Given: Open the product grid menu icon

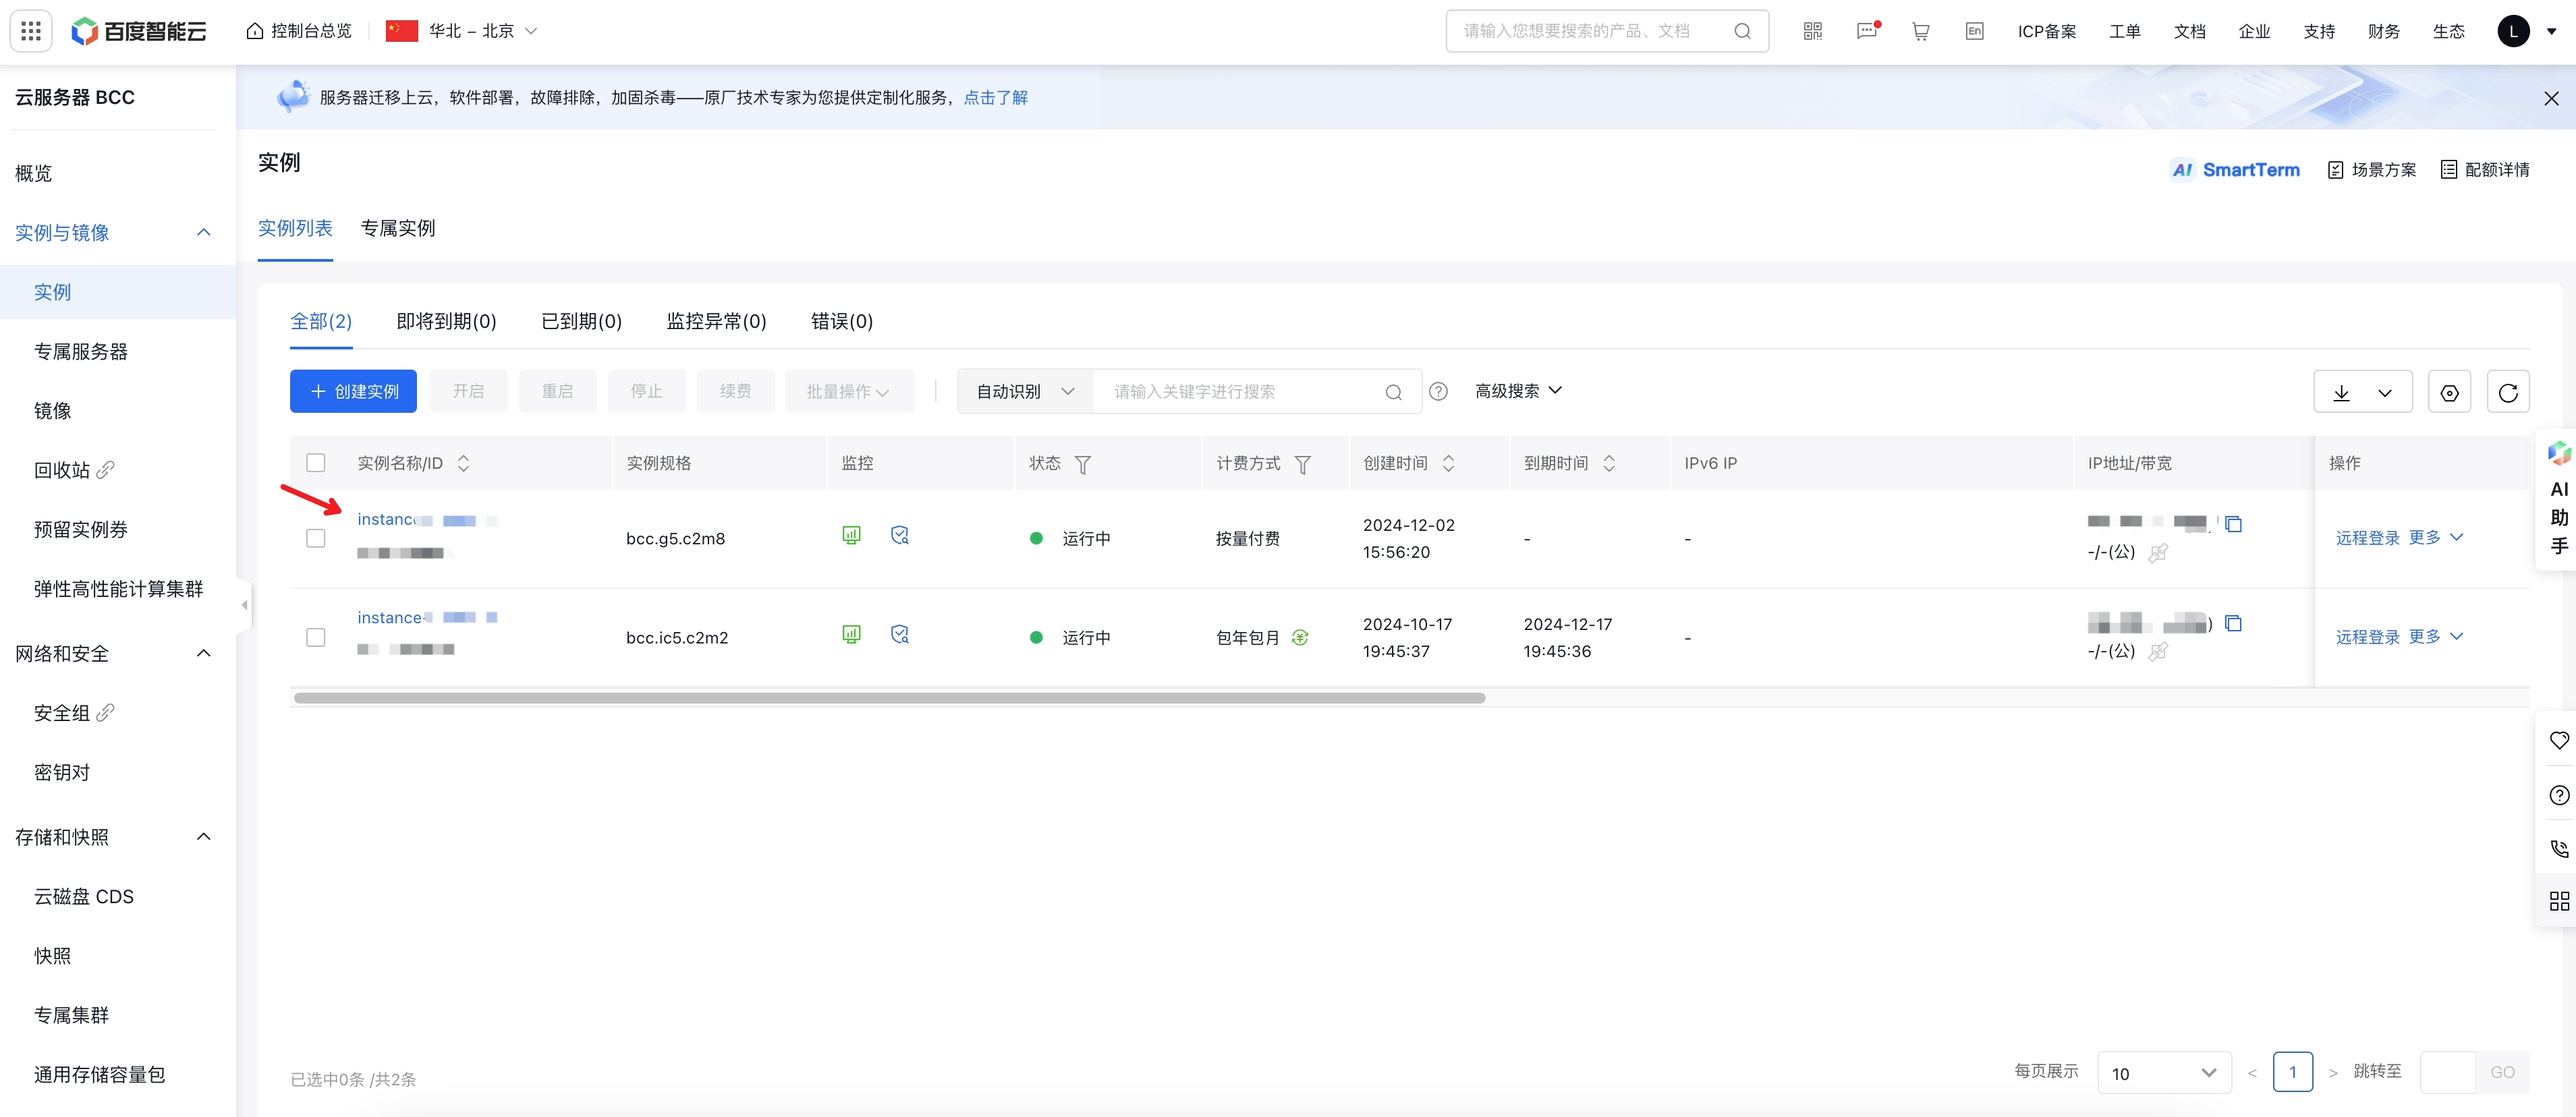Looking at the screenshot, I should tap(31, 31).
